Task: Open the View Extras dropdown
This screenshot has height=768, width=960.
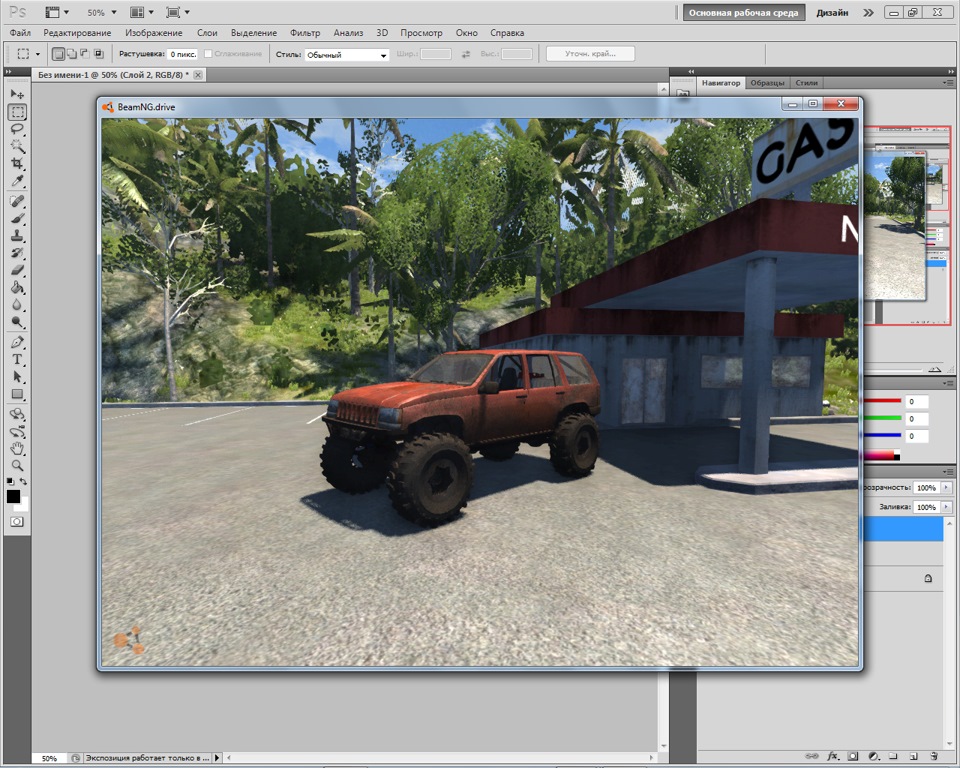Action: click(57, 12)
